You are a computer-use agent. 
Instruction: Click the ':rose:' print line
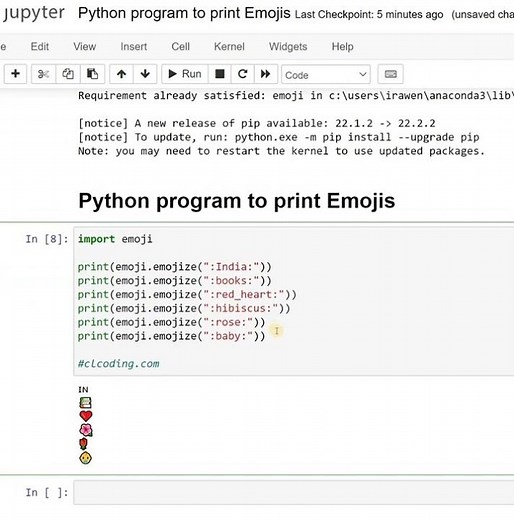tap(171, 322)
